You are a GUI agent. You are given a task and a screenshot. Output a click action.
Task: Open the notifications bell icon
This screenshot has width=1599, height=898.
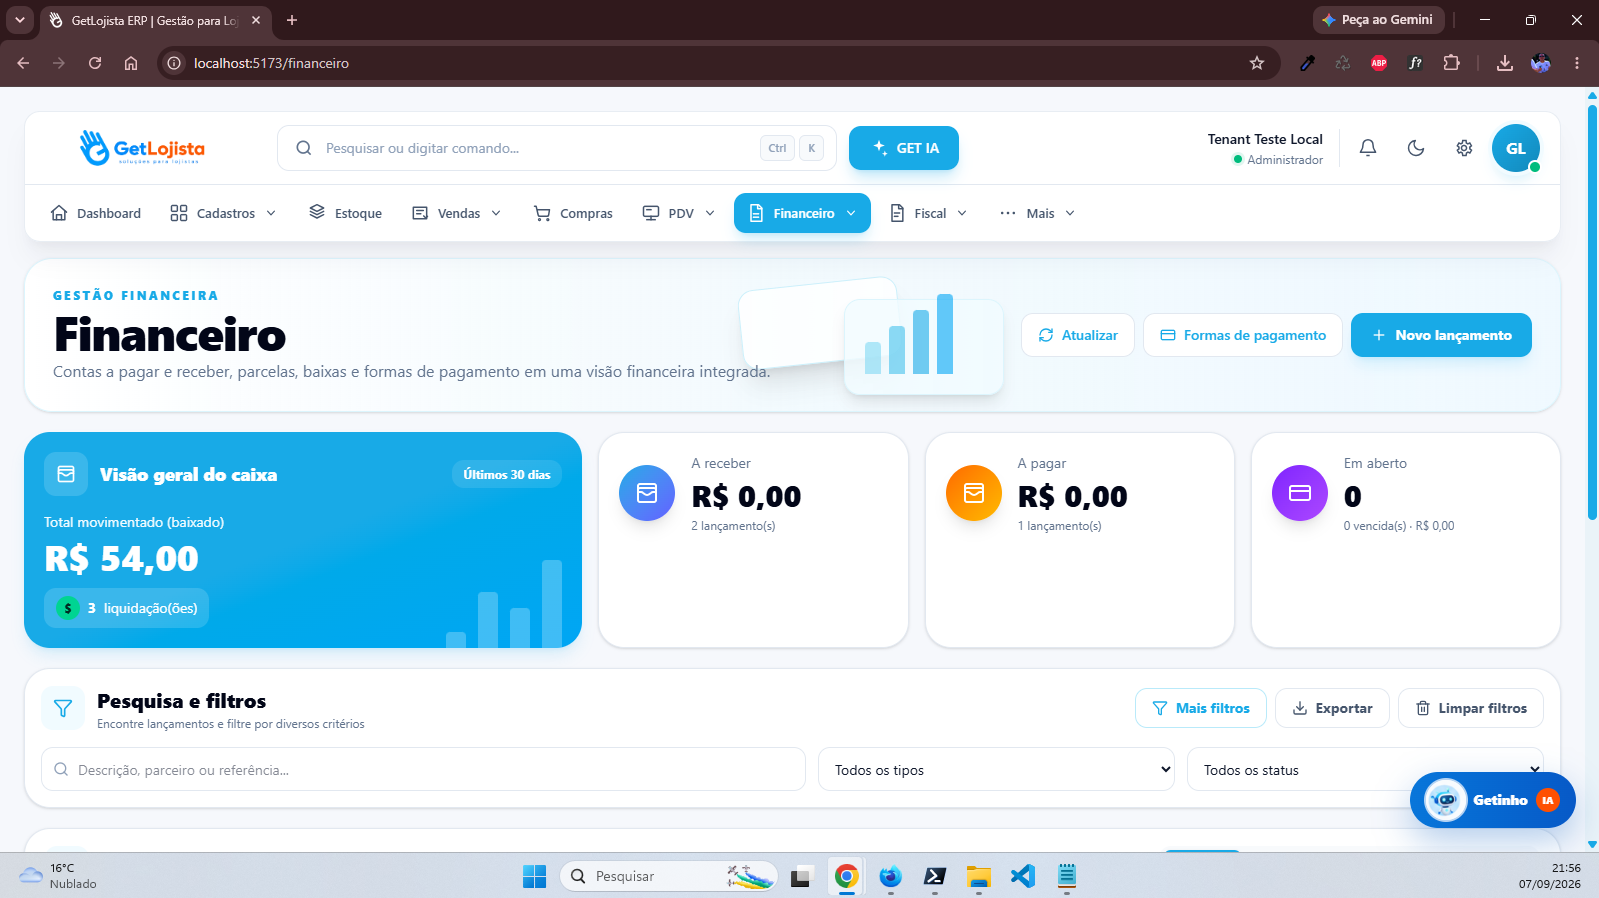coord(1368,148)
